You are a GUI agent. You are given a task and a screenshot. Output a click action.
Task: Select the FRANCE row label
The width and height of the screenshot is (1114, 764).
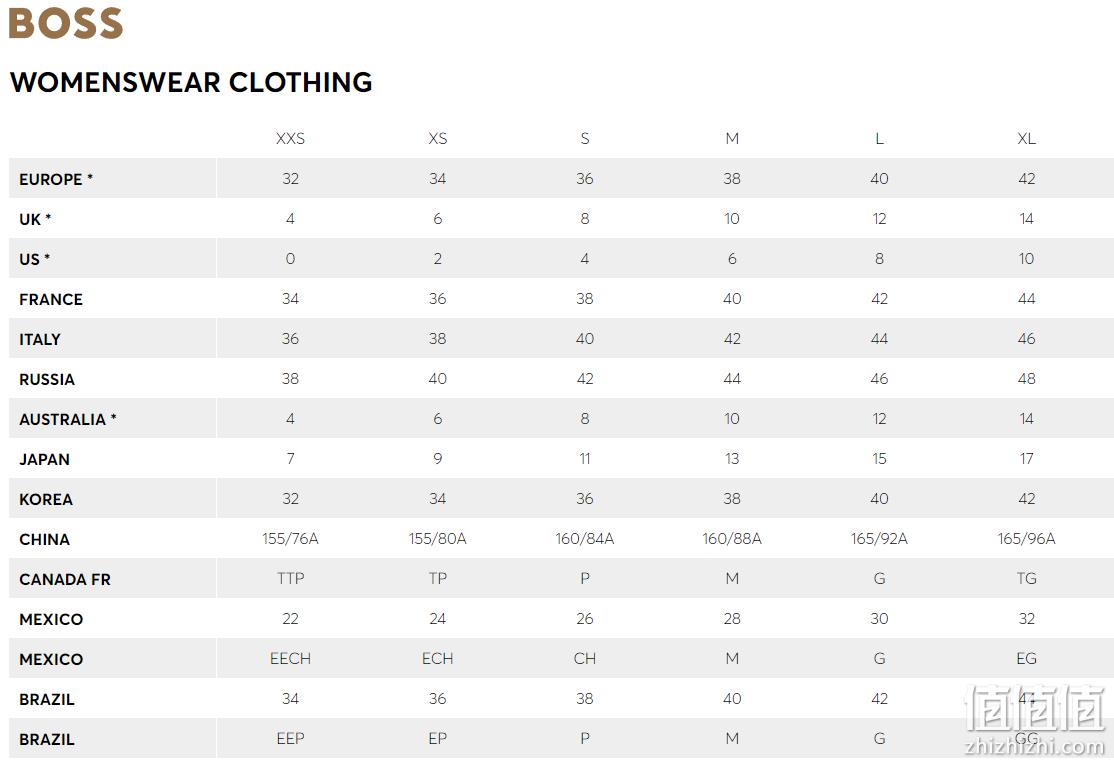pyautogui.click(x=51, y=299)
